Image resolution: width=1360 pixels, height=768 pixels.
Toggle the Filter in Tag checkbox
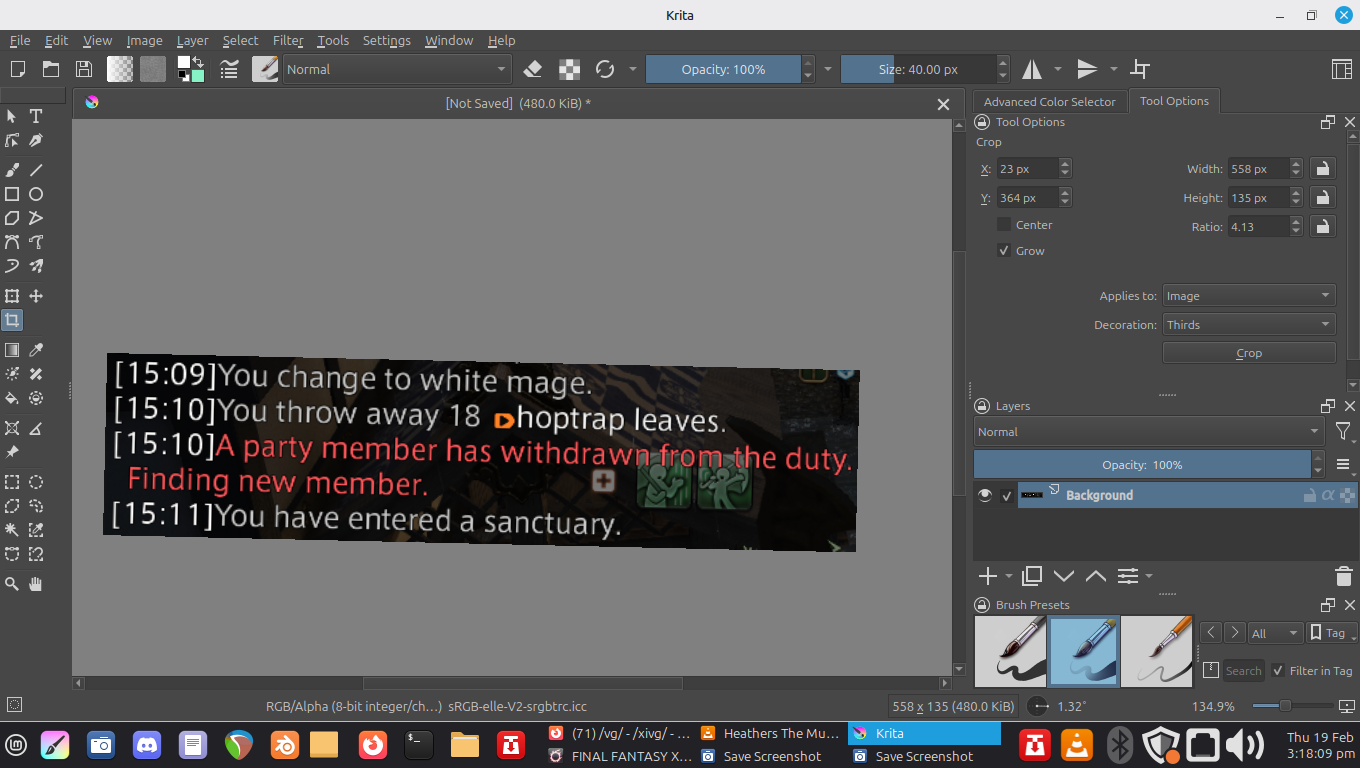click(1278, 671)
